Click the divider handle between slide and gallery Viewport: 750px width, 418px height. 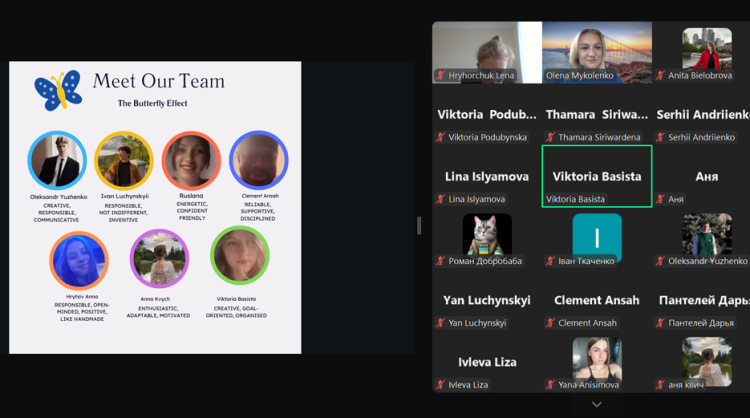pyautogui.click(x=418, y=226)
